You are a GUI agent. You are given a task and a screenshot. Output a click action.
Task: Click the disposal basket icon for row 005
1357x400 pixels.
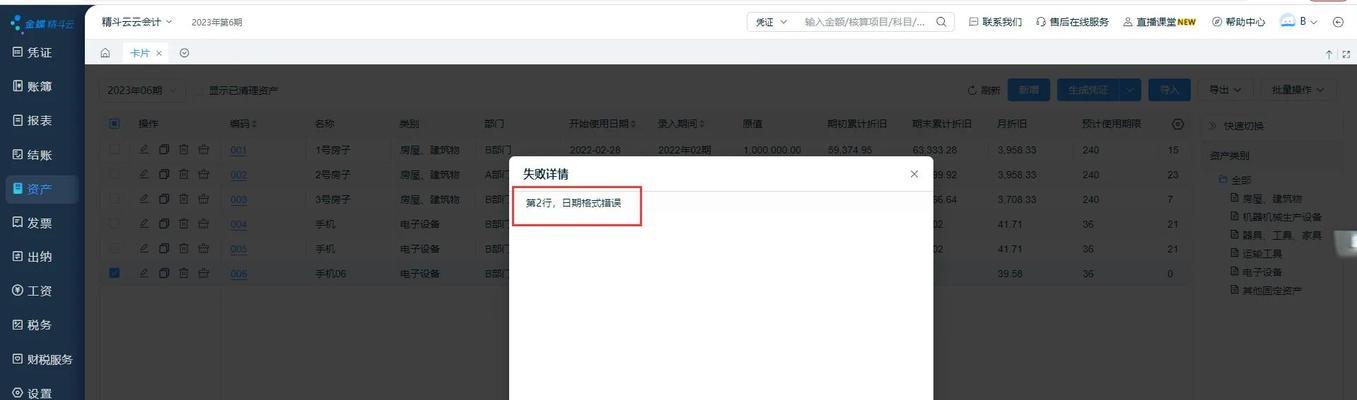tap(204, 248)
